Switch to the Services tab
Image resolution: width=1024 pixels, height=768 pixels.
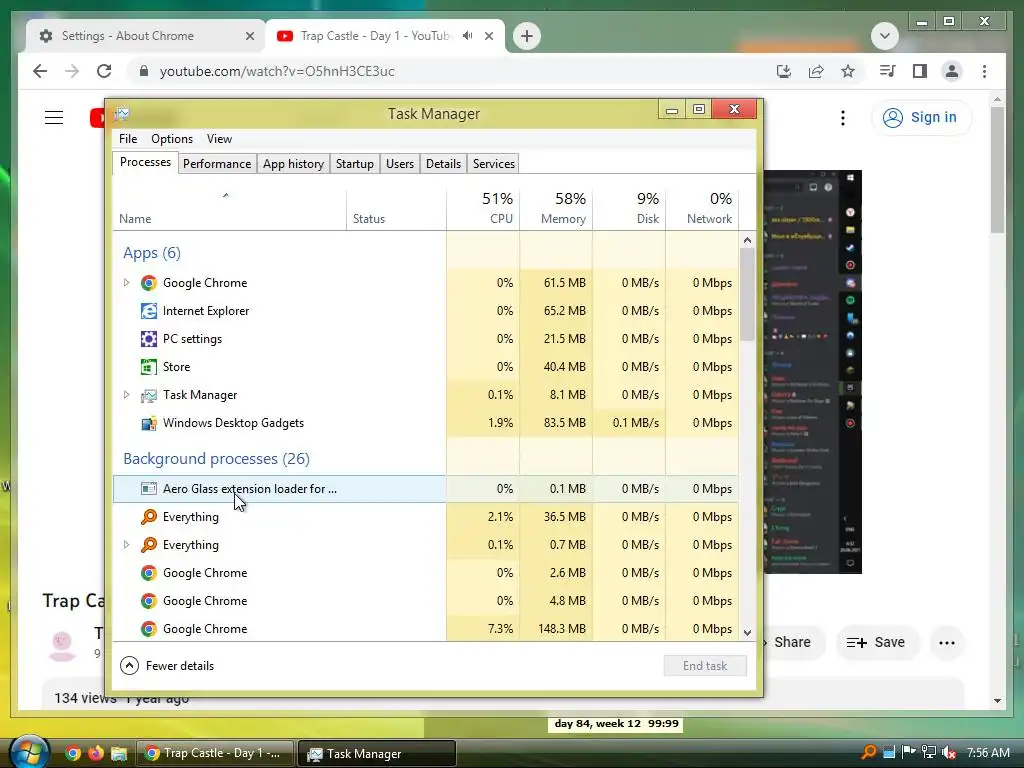click(494, 164)
